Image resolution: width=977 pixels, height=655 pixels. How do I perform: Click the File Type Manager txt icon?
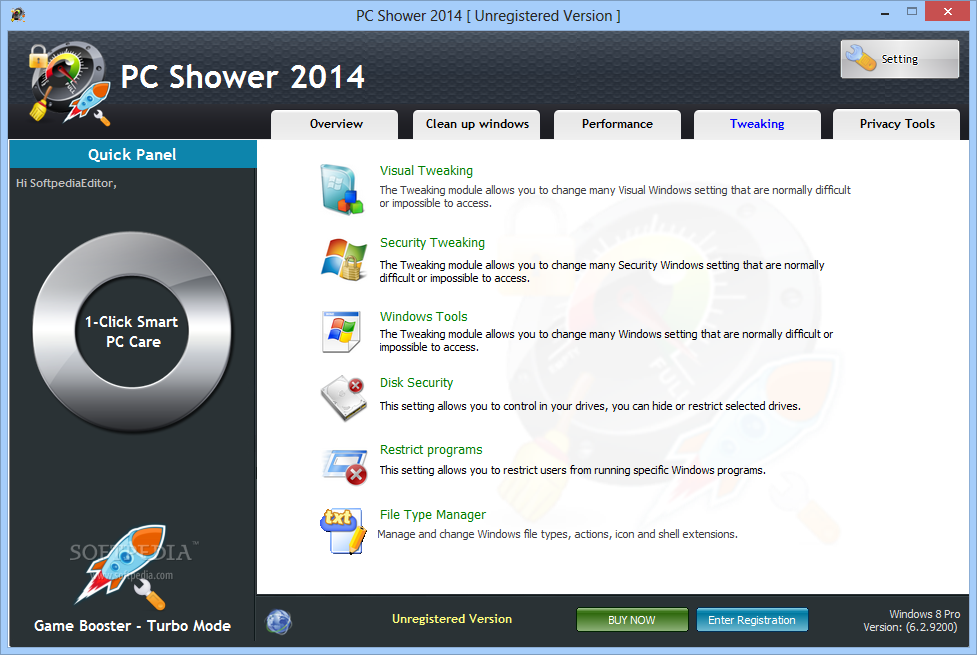(343, 531)
